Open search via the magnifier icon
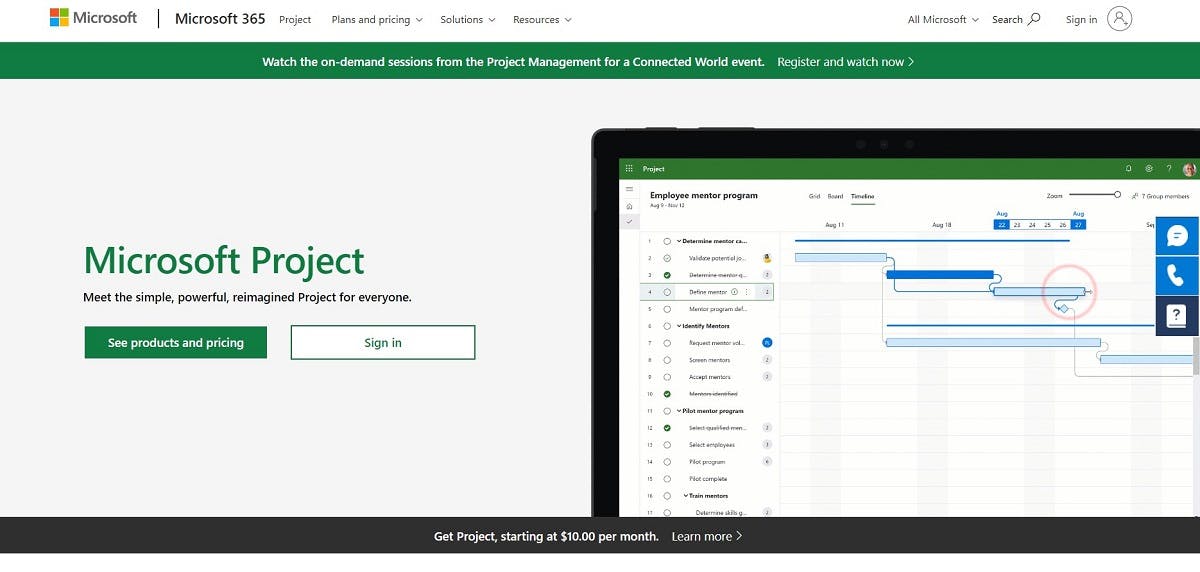Viewport: 1200px width, 572px height. (x=1034, y=19)
